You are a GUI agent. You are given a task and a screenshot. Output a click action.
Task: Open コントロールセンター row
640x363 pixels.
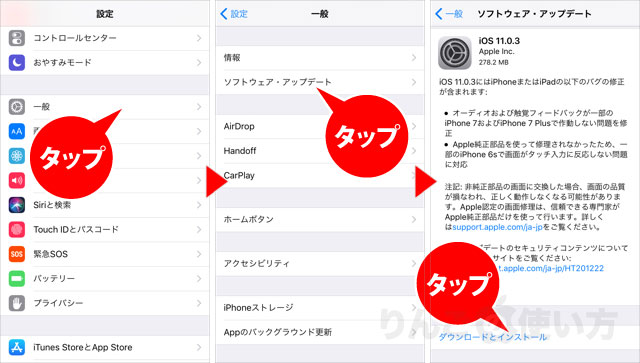105,38
